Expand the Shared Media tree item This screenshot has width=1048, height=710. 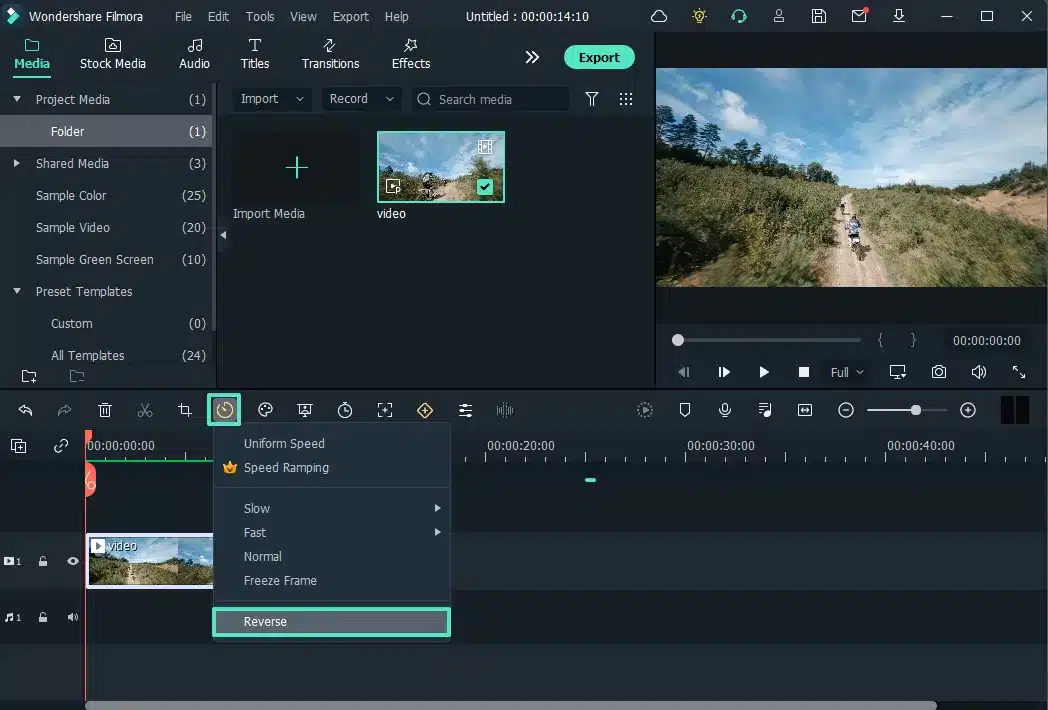[17, 163]
